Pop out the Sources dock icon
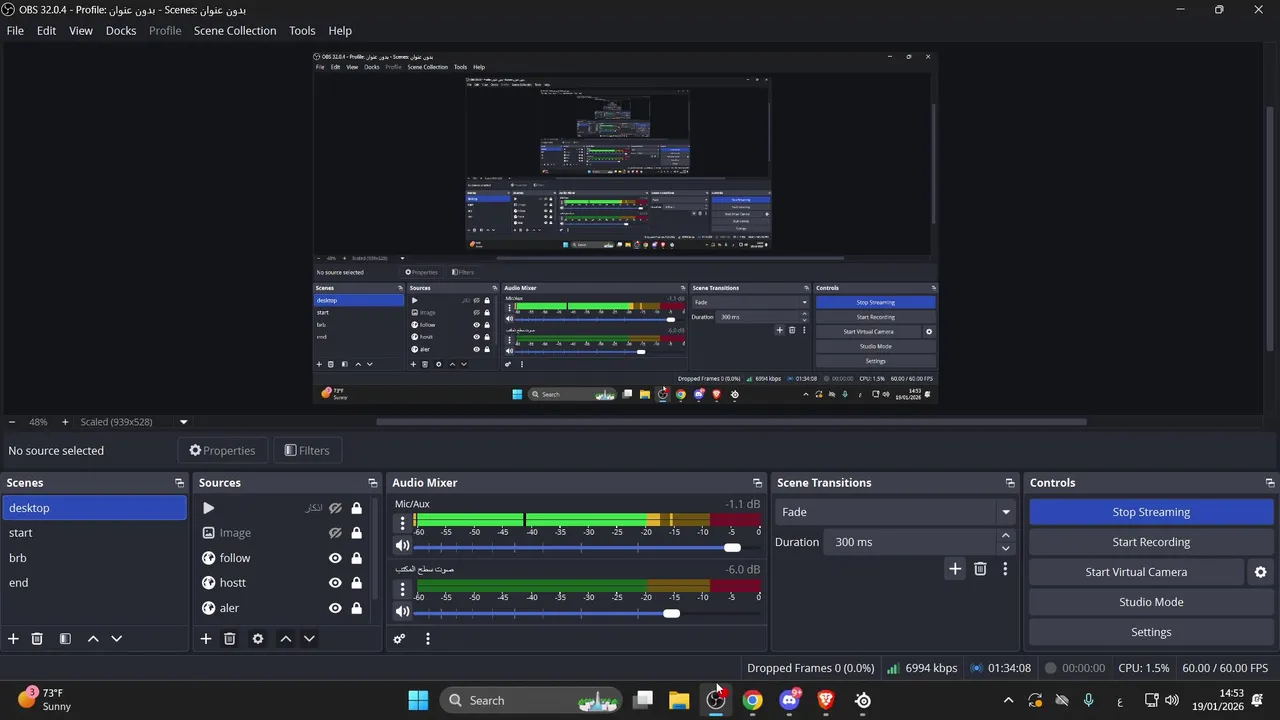Viewport: 1280px width, 720px height. (373, 483)
